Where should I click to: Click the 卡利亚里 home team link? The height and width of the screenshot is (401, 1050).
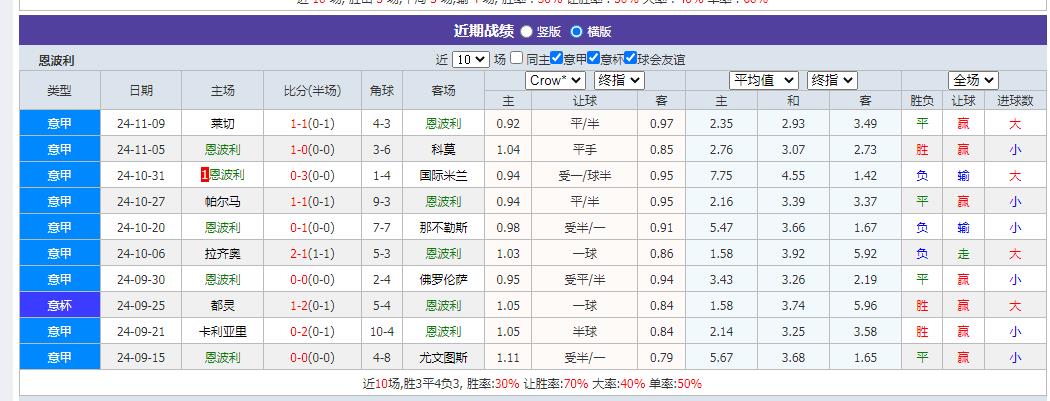[223, 331]
